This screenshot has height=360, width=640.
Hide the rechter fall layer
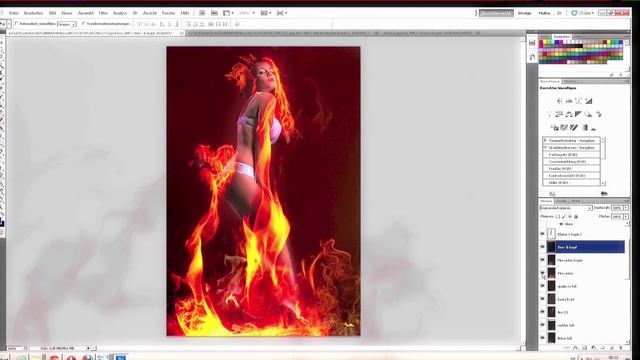(542, 325)
